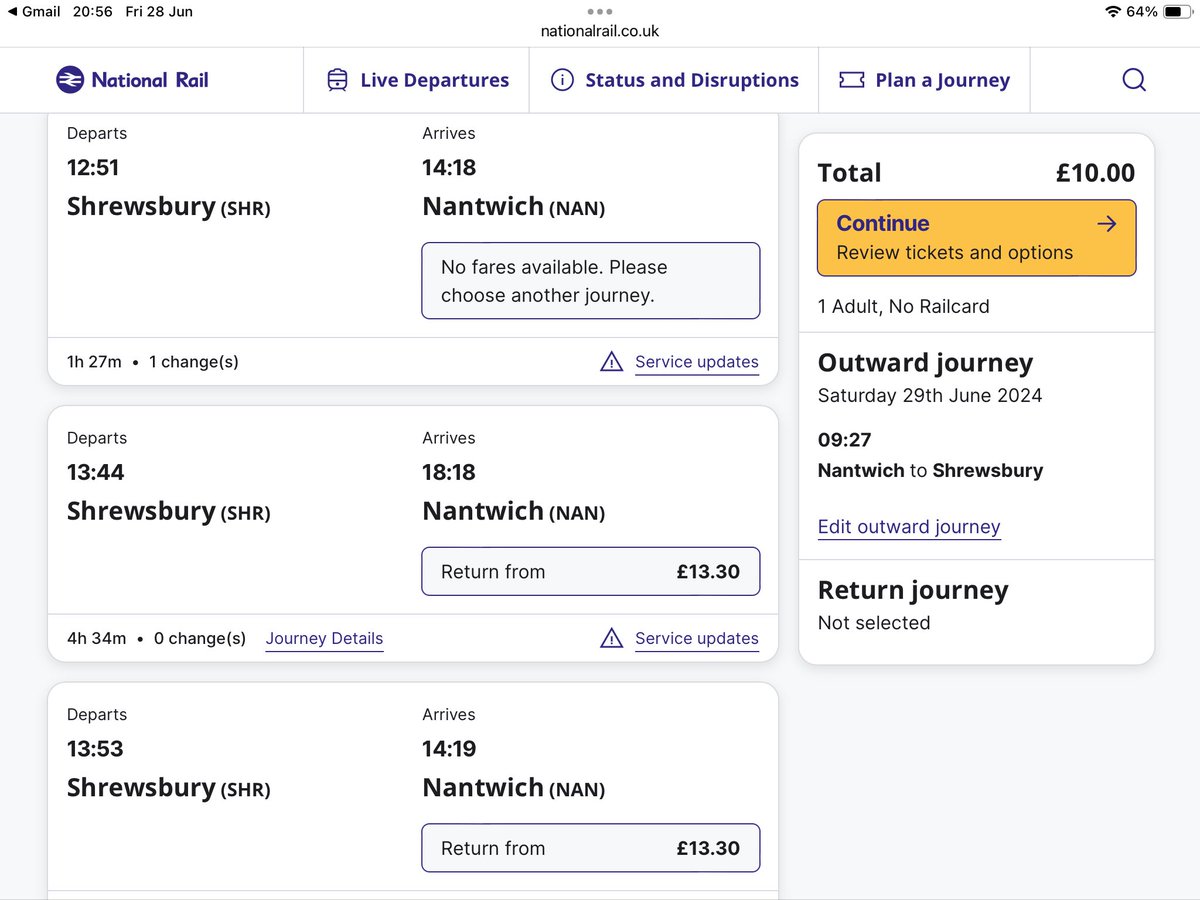This screenshot has height=900, width=1200.
Task: Select the £13.30 return fare for 13:44
Action: [591, 571]
